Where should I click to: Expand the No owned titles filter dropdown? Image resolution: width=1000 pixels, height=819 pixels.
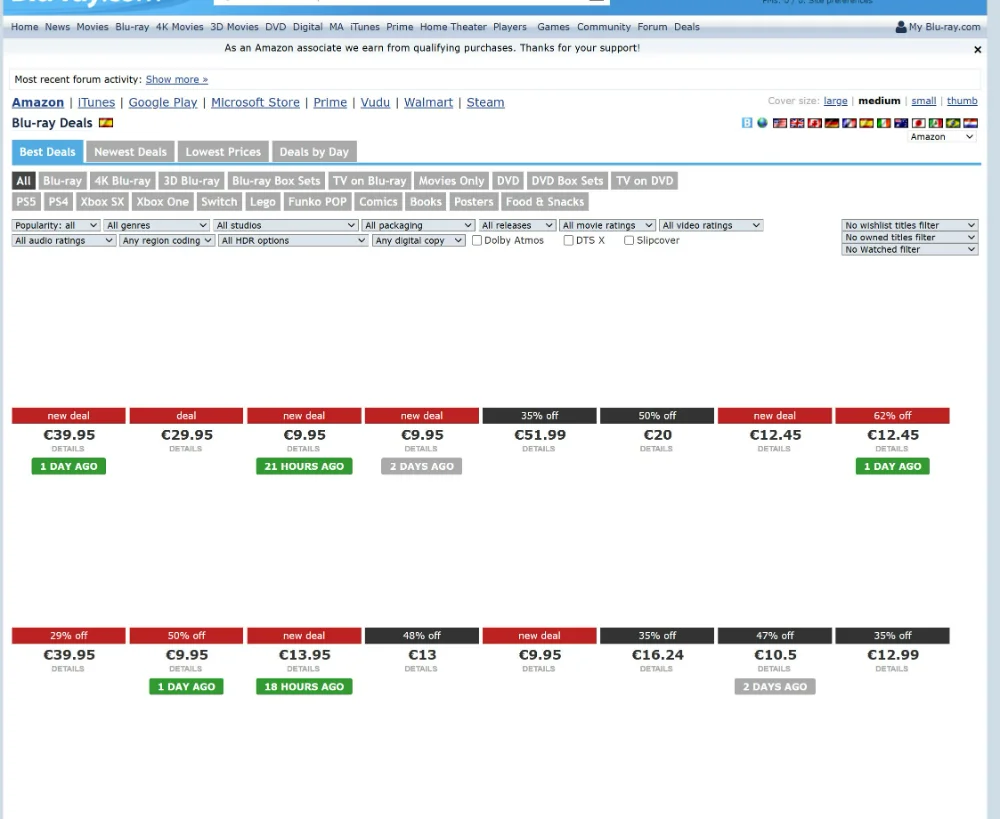coord(909,237)
